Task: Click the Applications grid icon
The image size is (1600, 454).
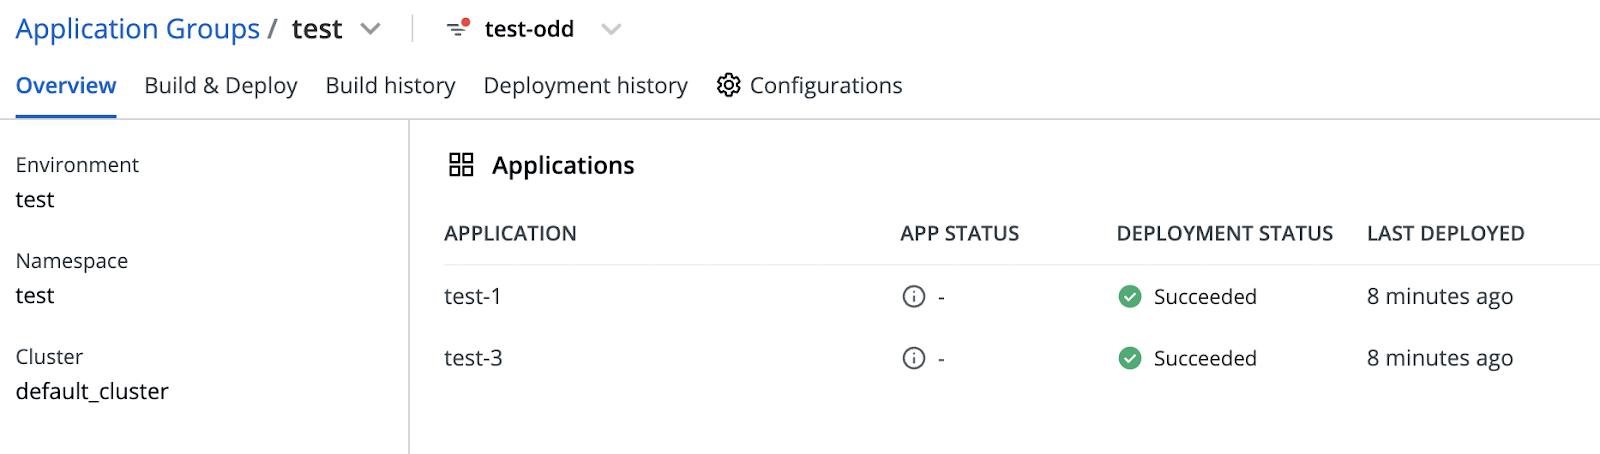Action: pos(461,165)
